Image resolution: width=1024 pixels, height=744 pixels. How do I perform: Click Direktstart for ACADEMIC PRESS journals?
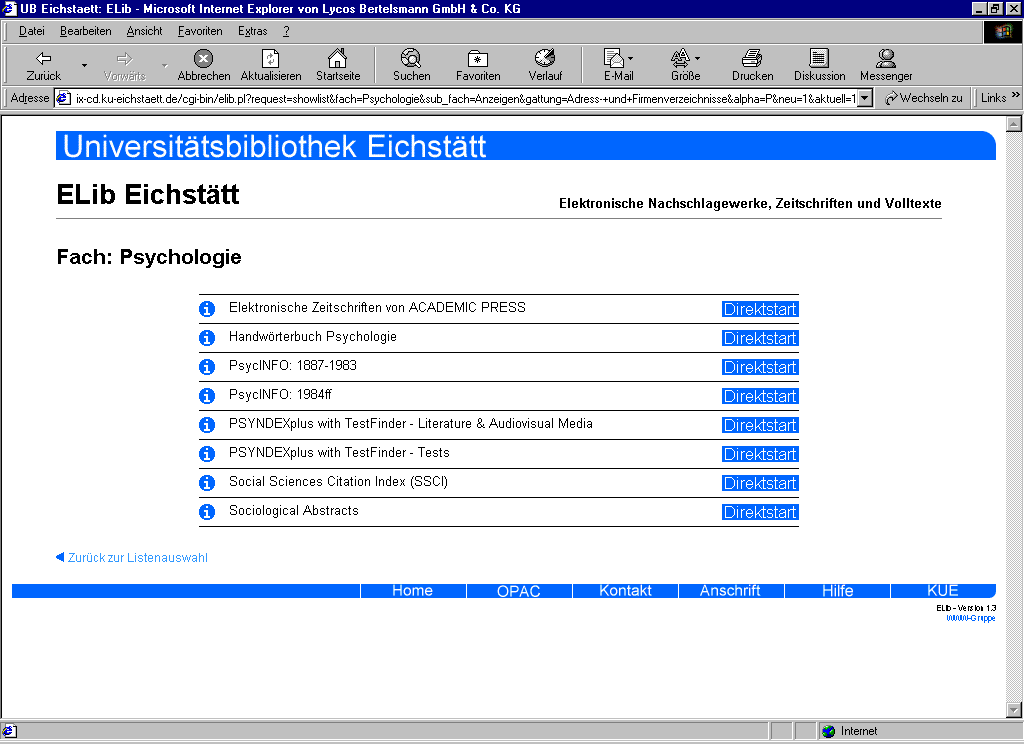pyautogui.click(x=760, y=309)
